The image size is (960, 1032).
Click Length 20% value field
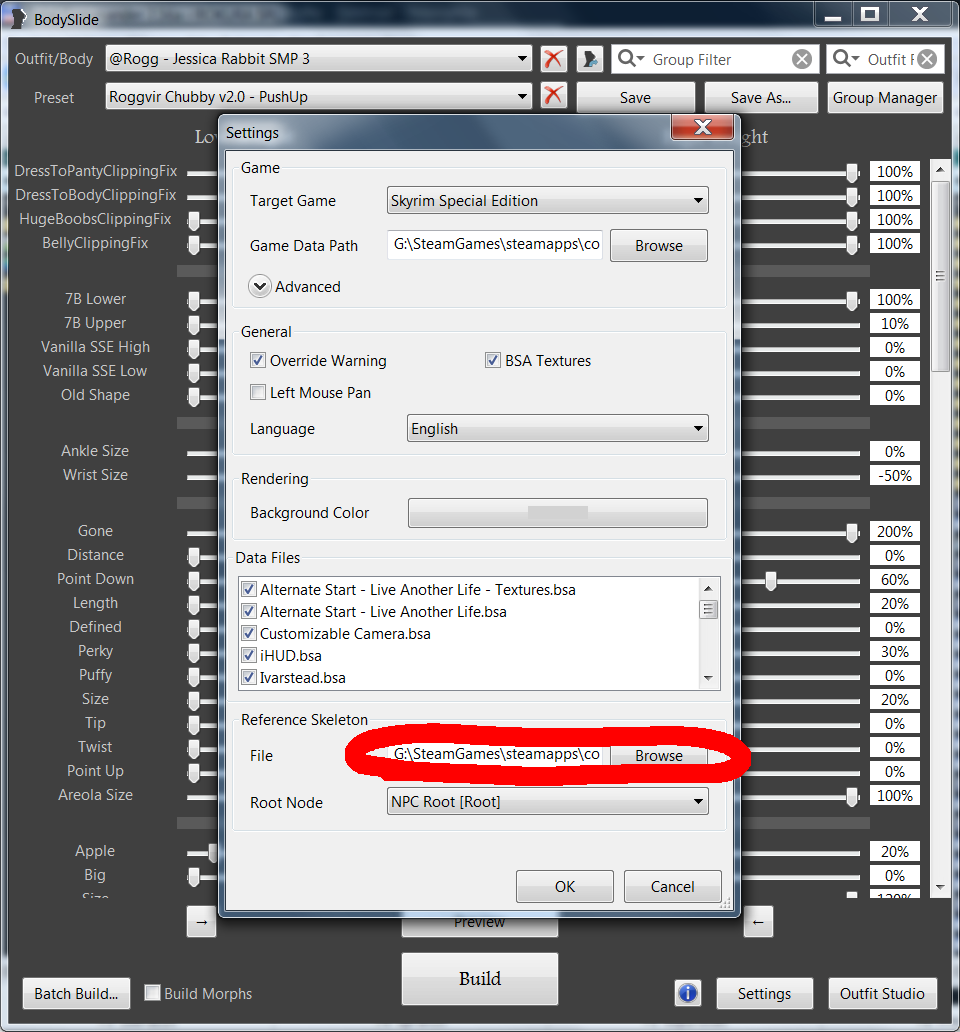(x=894, y=603)
